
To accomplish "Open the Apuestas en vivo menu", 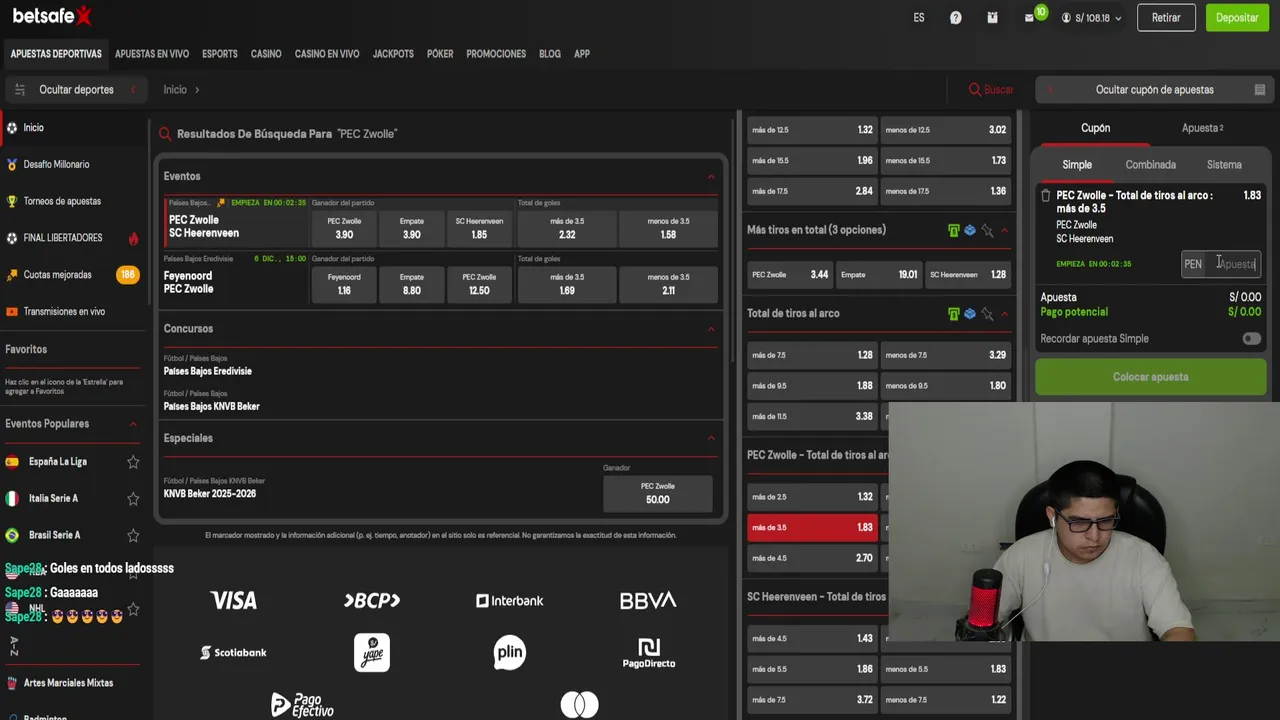I will click(x=152, y=54).
